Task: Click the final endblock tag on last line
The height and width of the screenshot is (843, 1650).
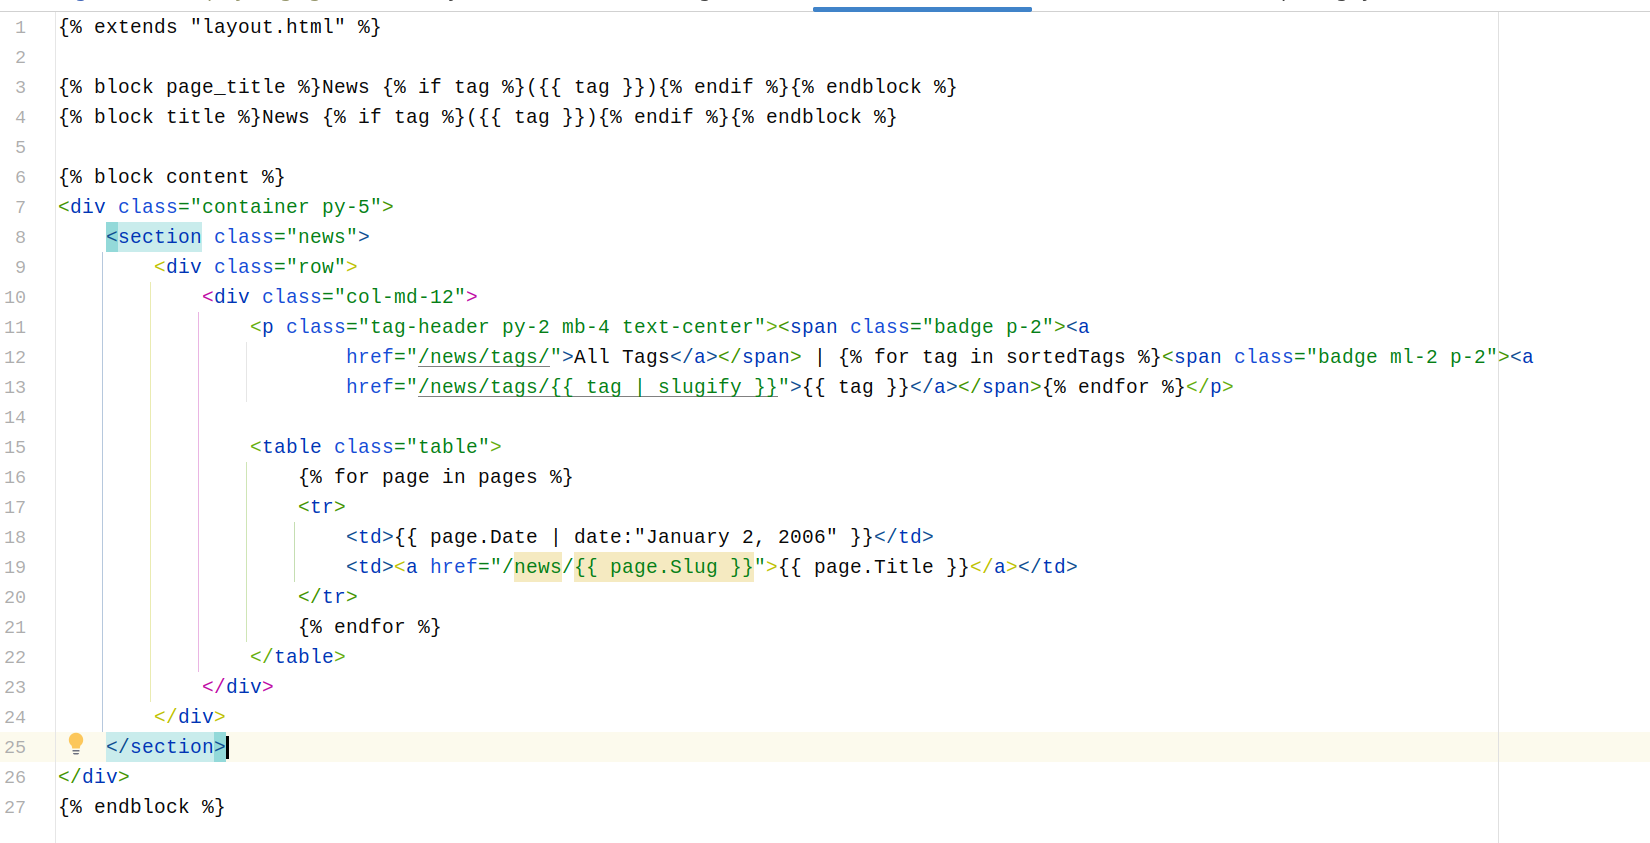Action: [x=141, y=807]
